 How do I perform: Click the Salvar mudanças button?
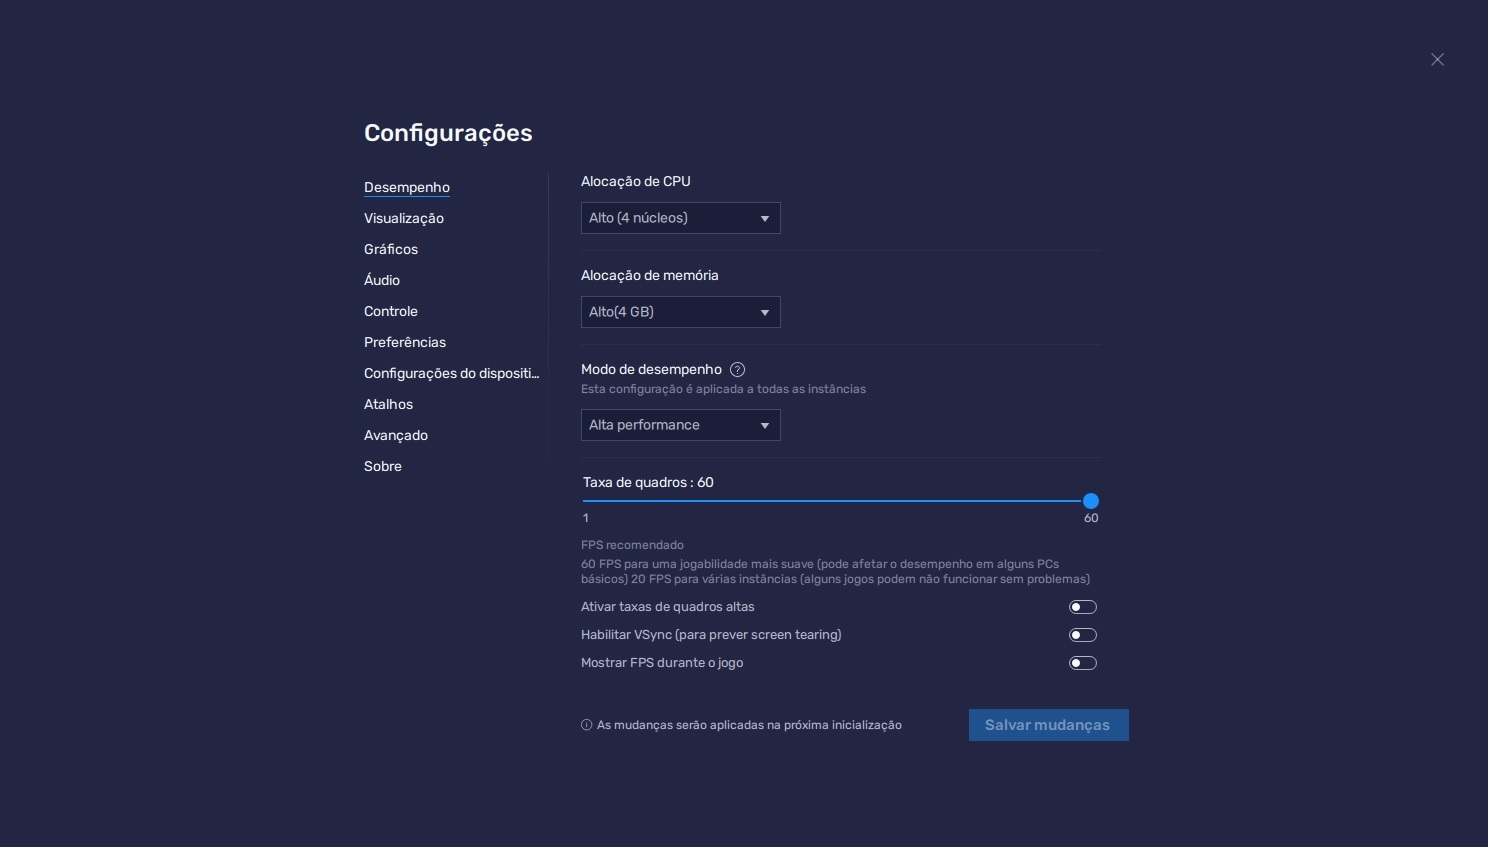(x=1048, y=725)
